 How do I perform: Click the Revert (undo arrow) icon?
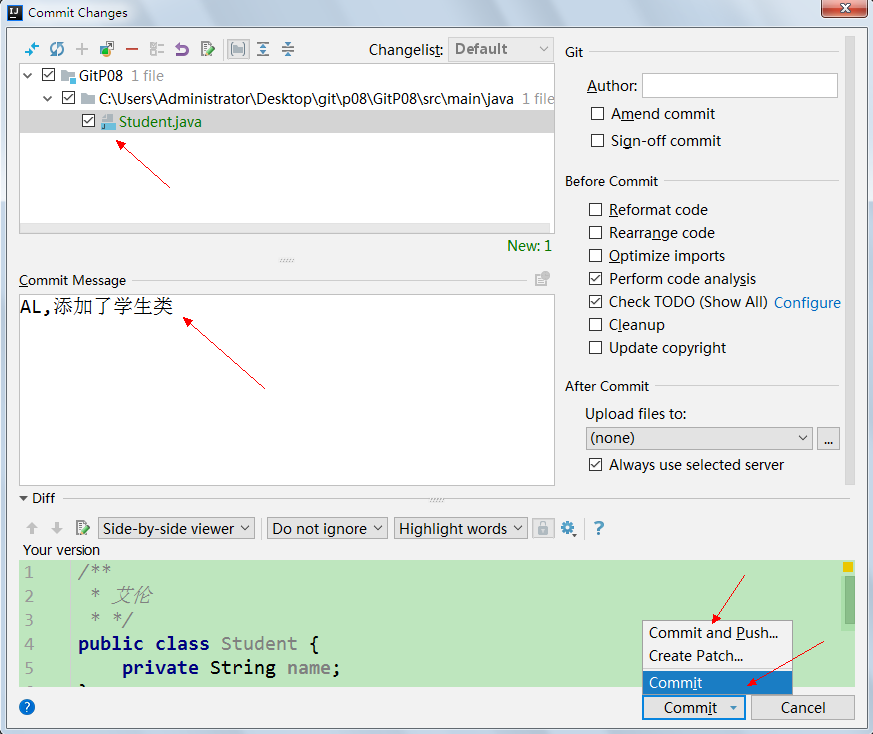182,49
